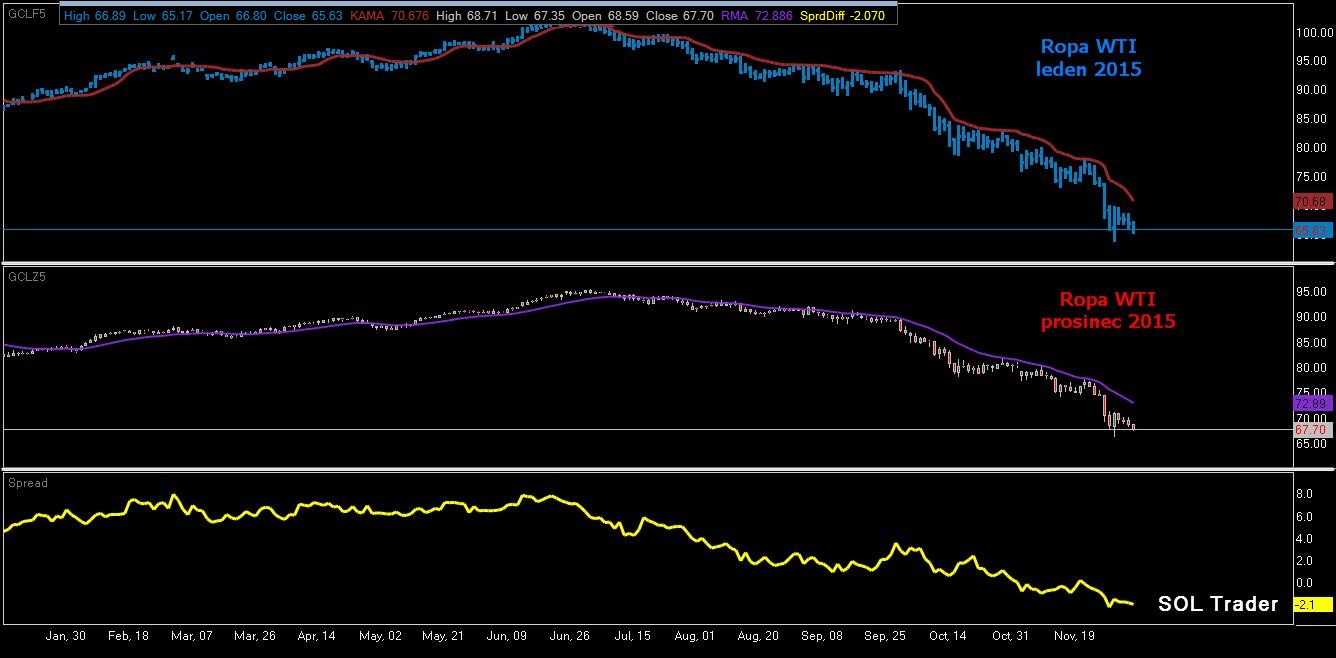Click 95.00 on the GCLZ5 price axis
Viewport: 1336px width, 658px height.
coord(1312,292)
